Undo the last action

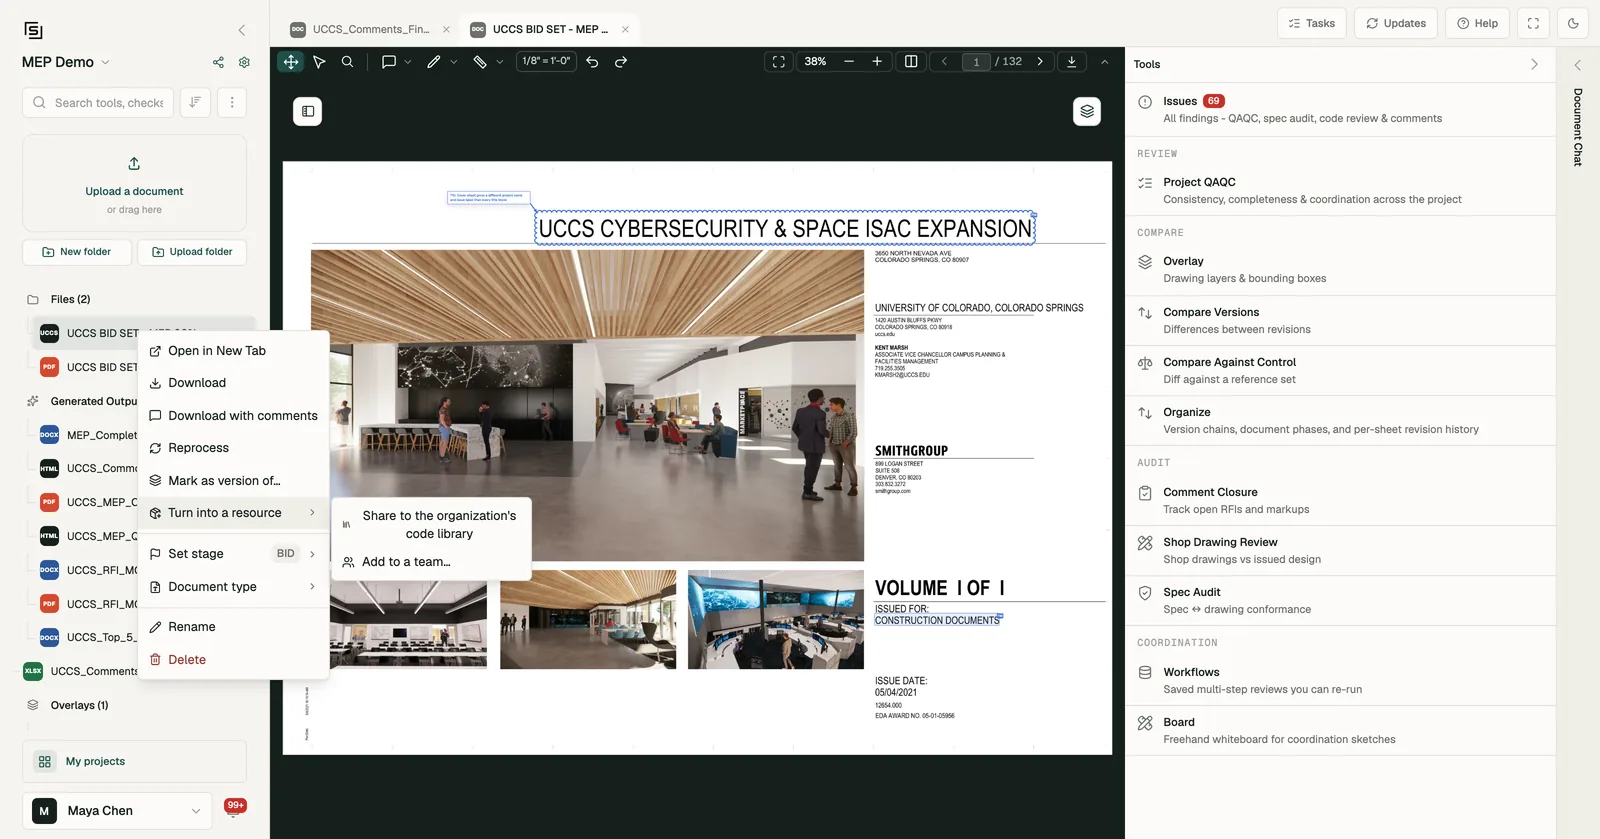coord(592,62)
